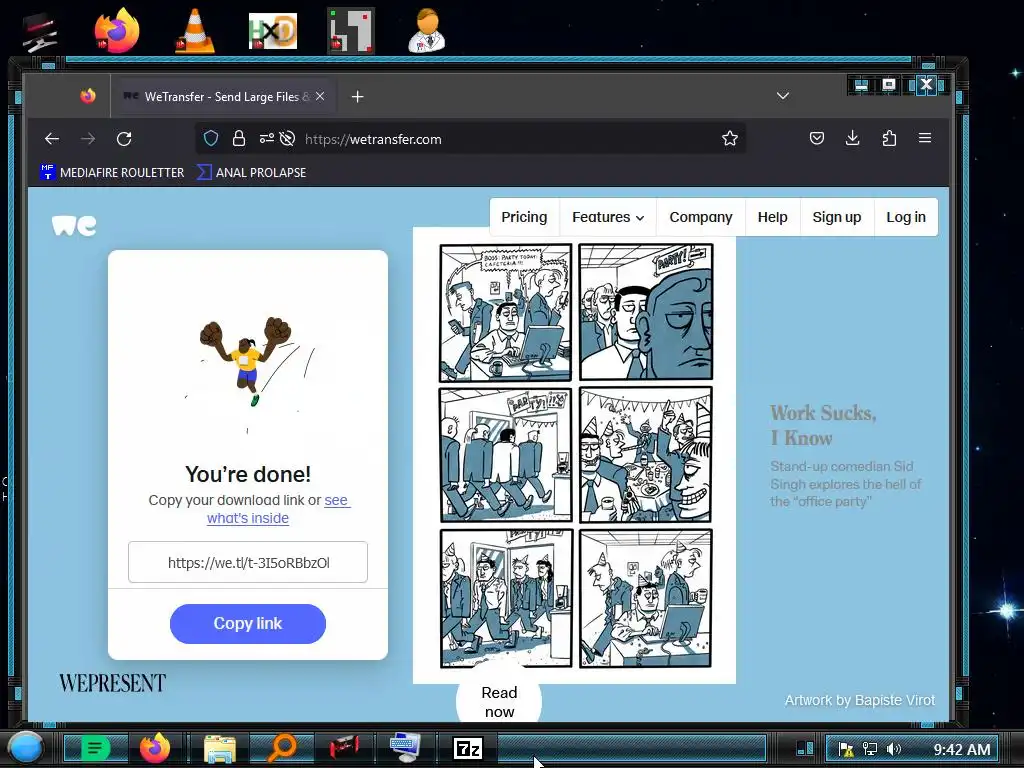Click the Artwork by Bapiste Virot credit

(x=859, y=700)
